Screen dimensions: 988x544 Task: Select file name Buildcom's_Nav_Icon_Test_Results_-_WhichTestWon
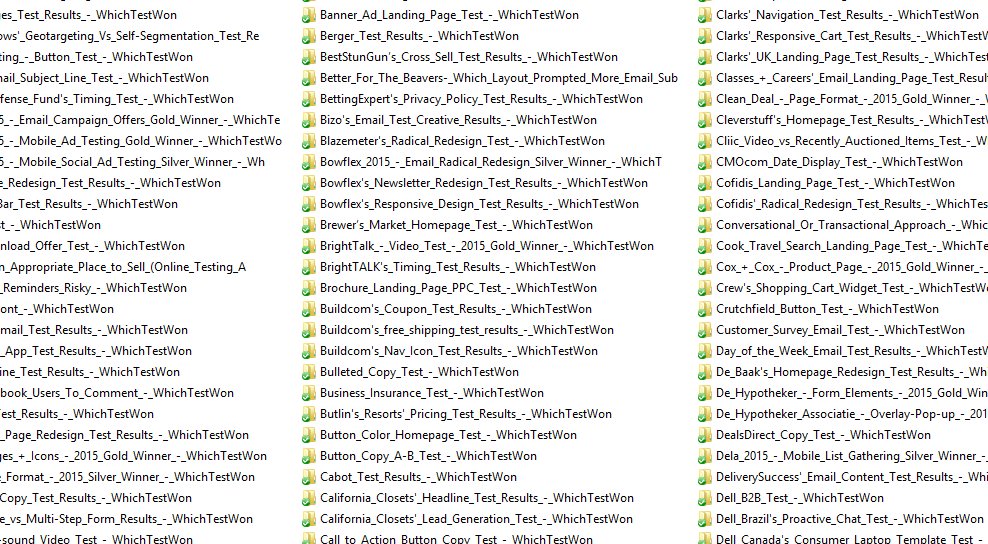point(459,351)
